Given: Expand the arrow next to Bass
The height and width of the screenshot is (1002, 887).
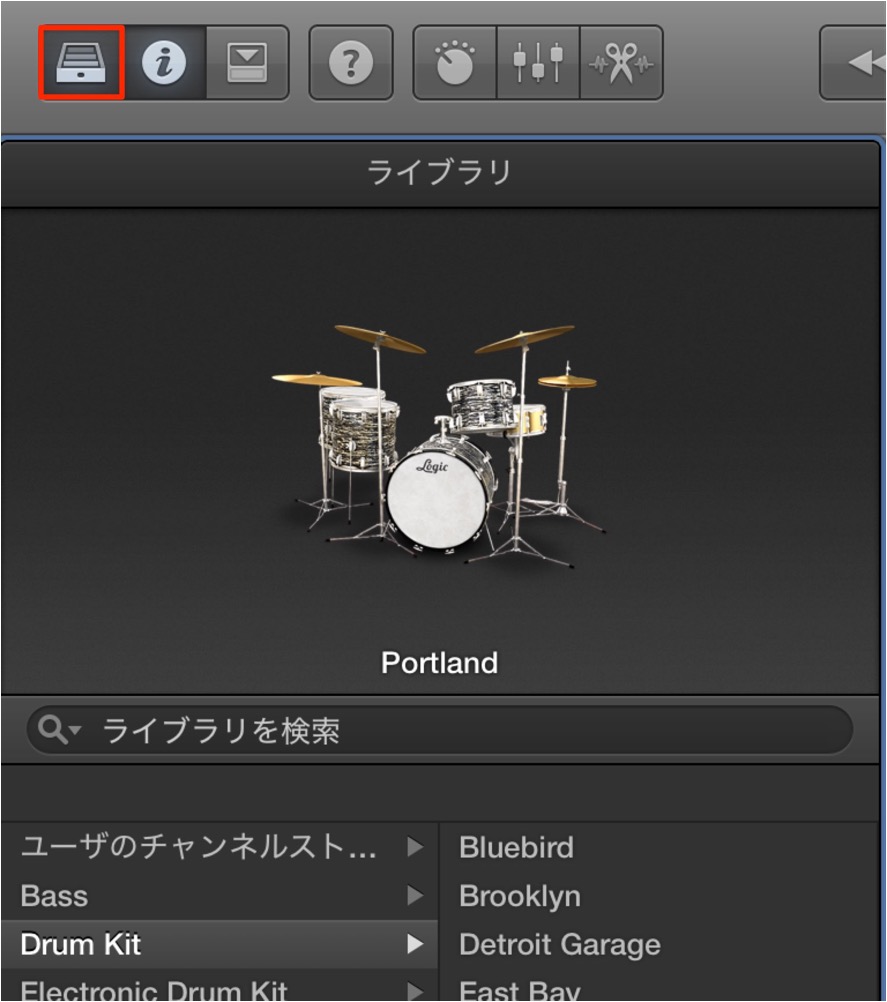Looking at the screenshot, I should pyautogui.click(x=415, y=895).
